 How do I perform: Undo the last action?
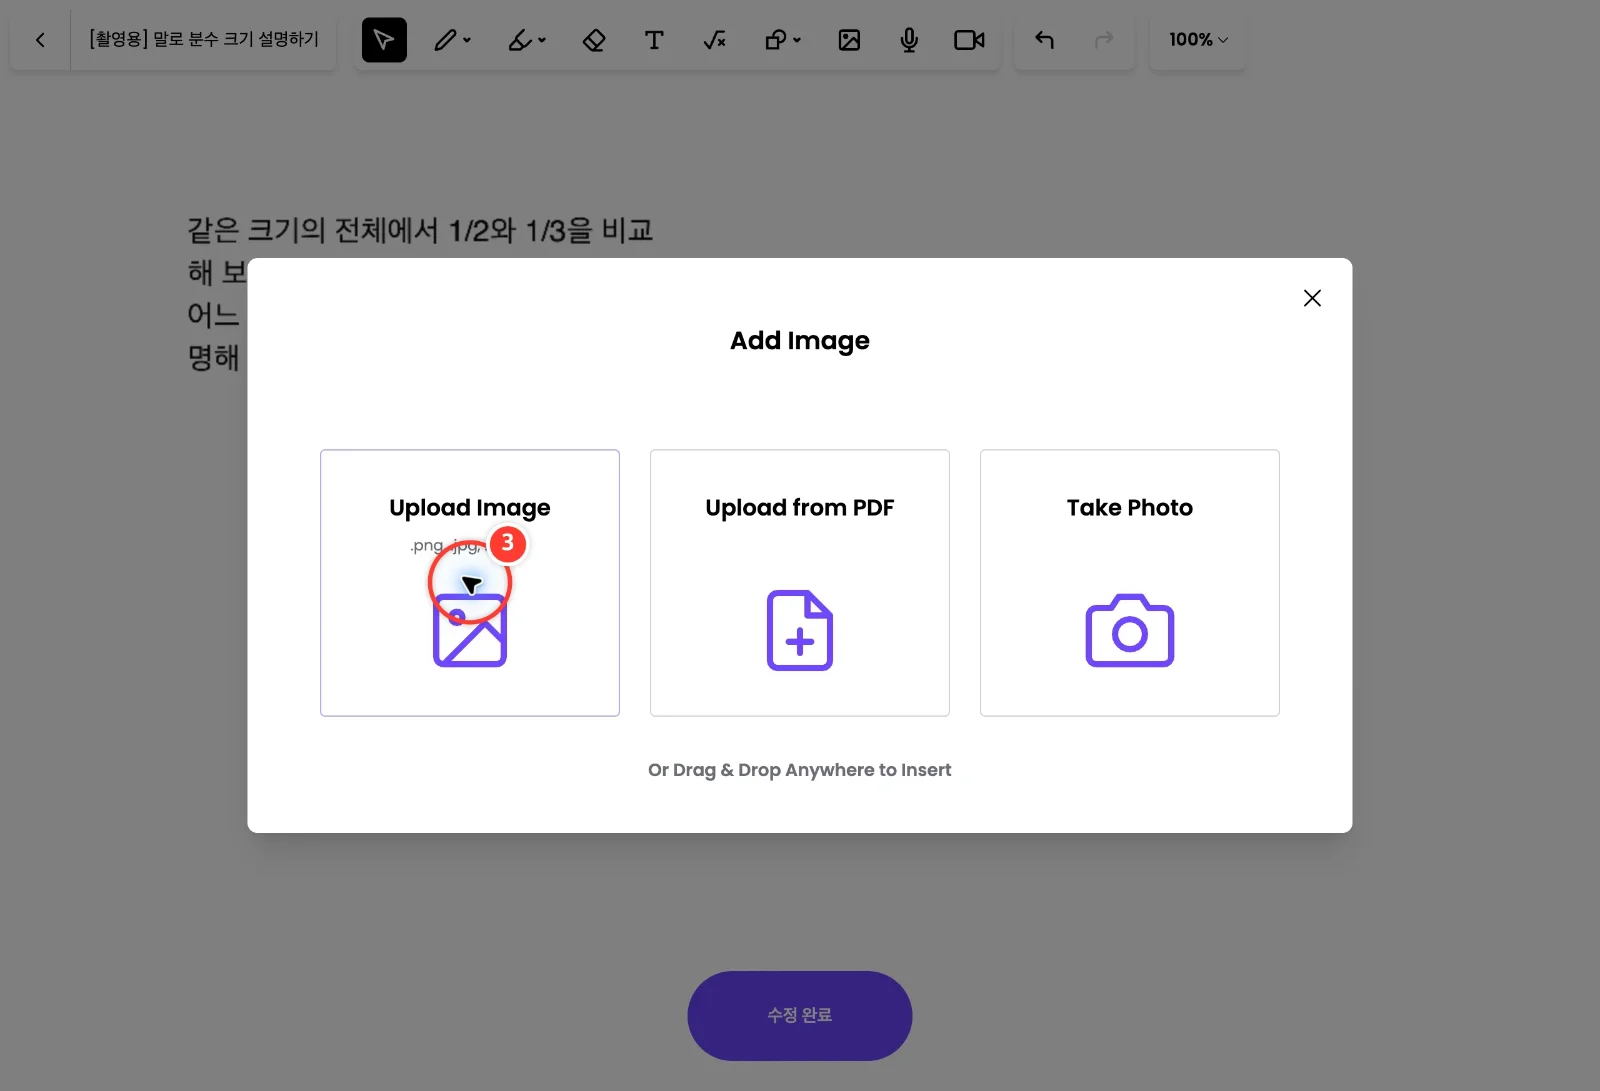point(1045,40)
